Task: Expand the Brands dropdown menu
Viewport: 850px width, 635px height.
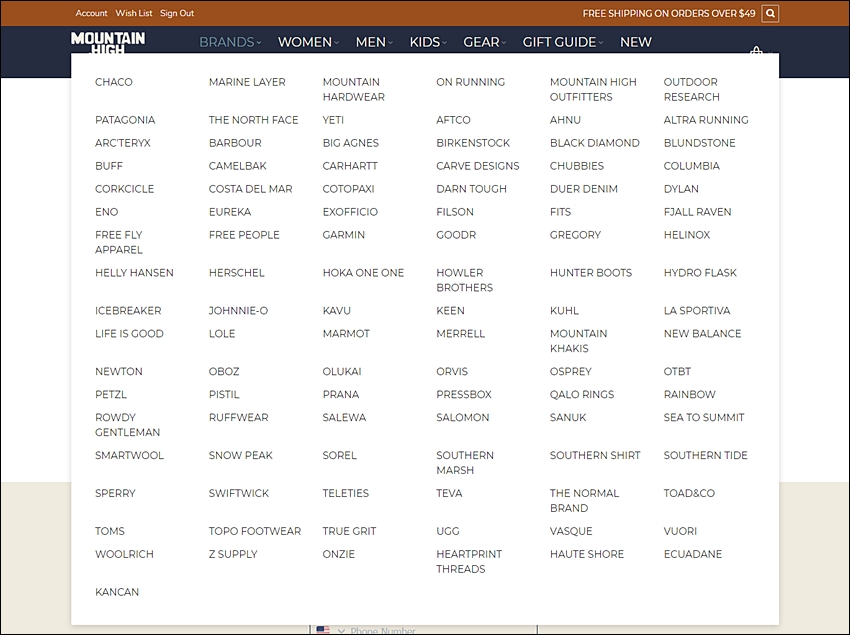Action: [230, 42]
